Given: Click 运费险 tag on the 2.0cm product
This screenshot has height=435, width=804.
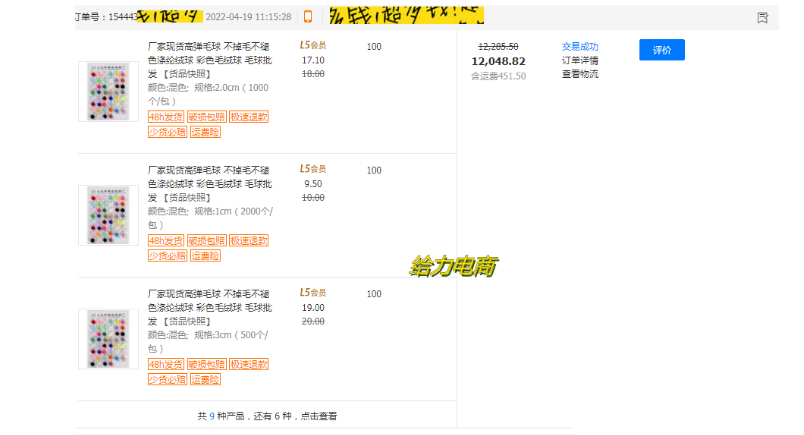Looking at the screenshot, I should point(205,131).
